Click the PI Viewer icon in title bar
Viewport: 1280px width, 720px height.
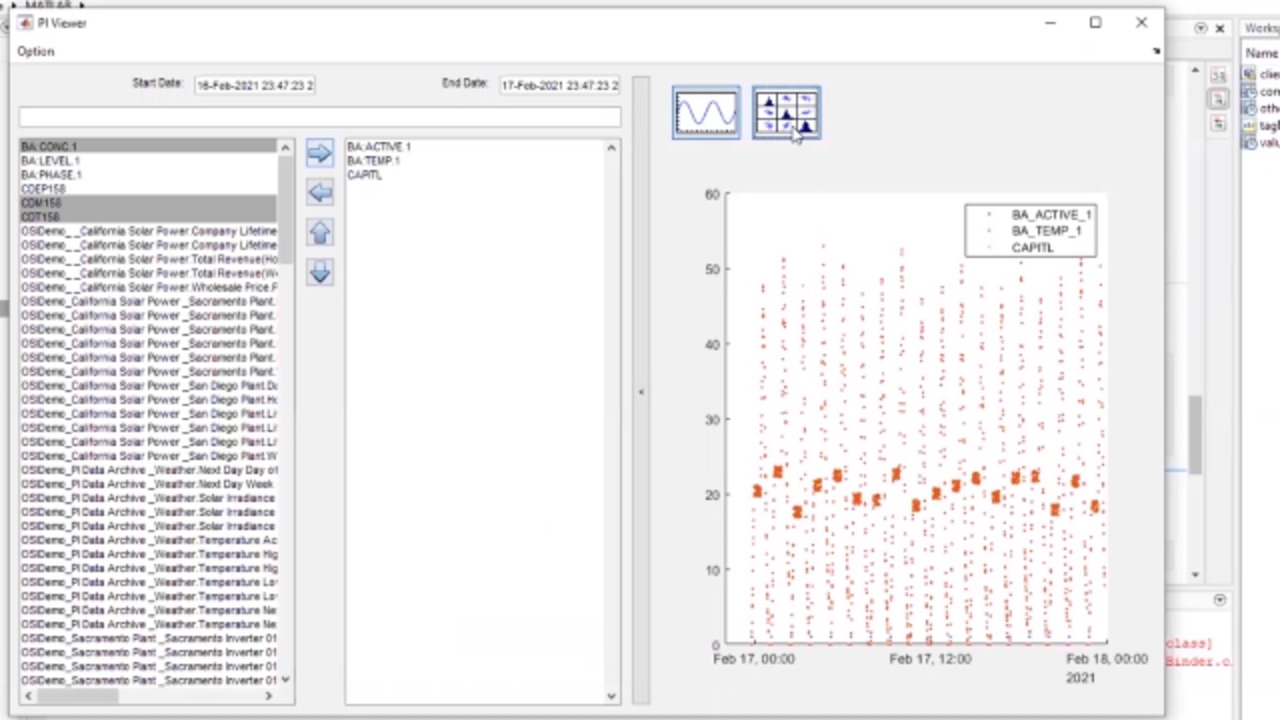24,23
